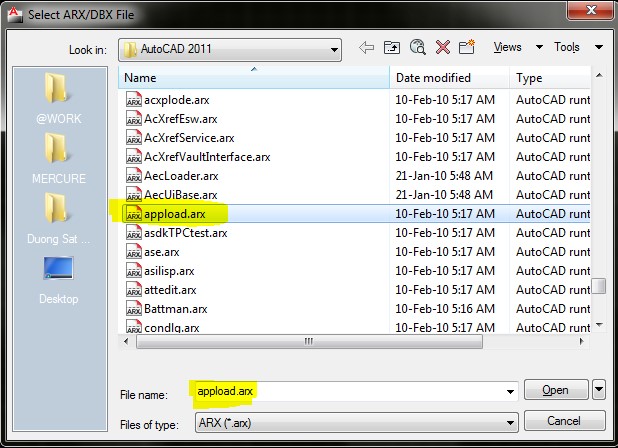Click the ARX icon of acxplode.arx
618x448 pixels.
coord(134,99)
